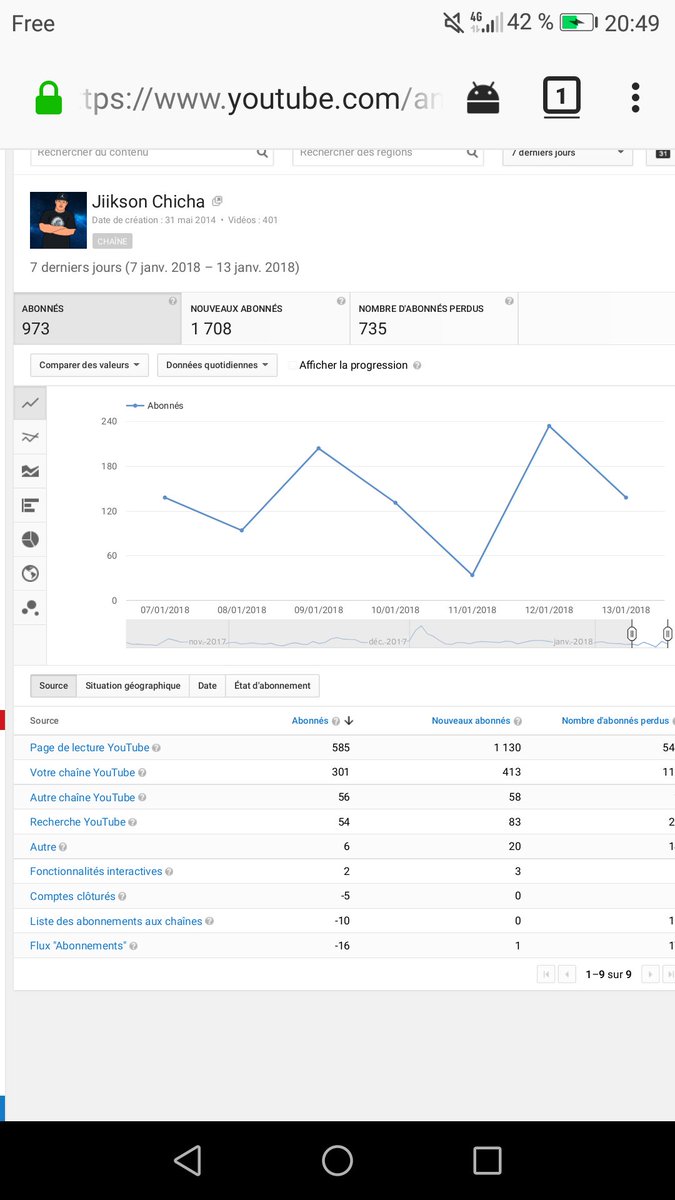The height and width of the screenshot is (1200, 675).
Task: Show help next to Comptes clôturés
Action: tap(122, 897)
